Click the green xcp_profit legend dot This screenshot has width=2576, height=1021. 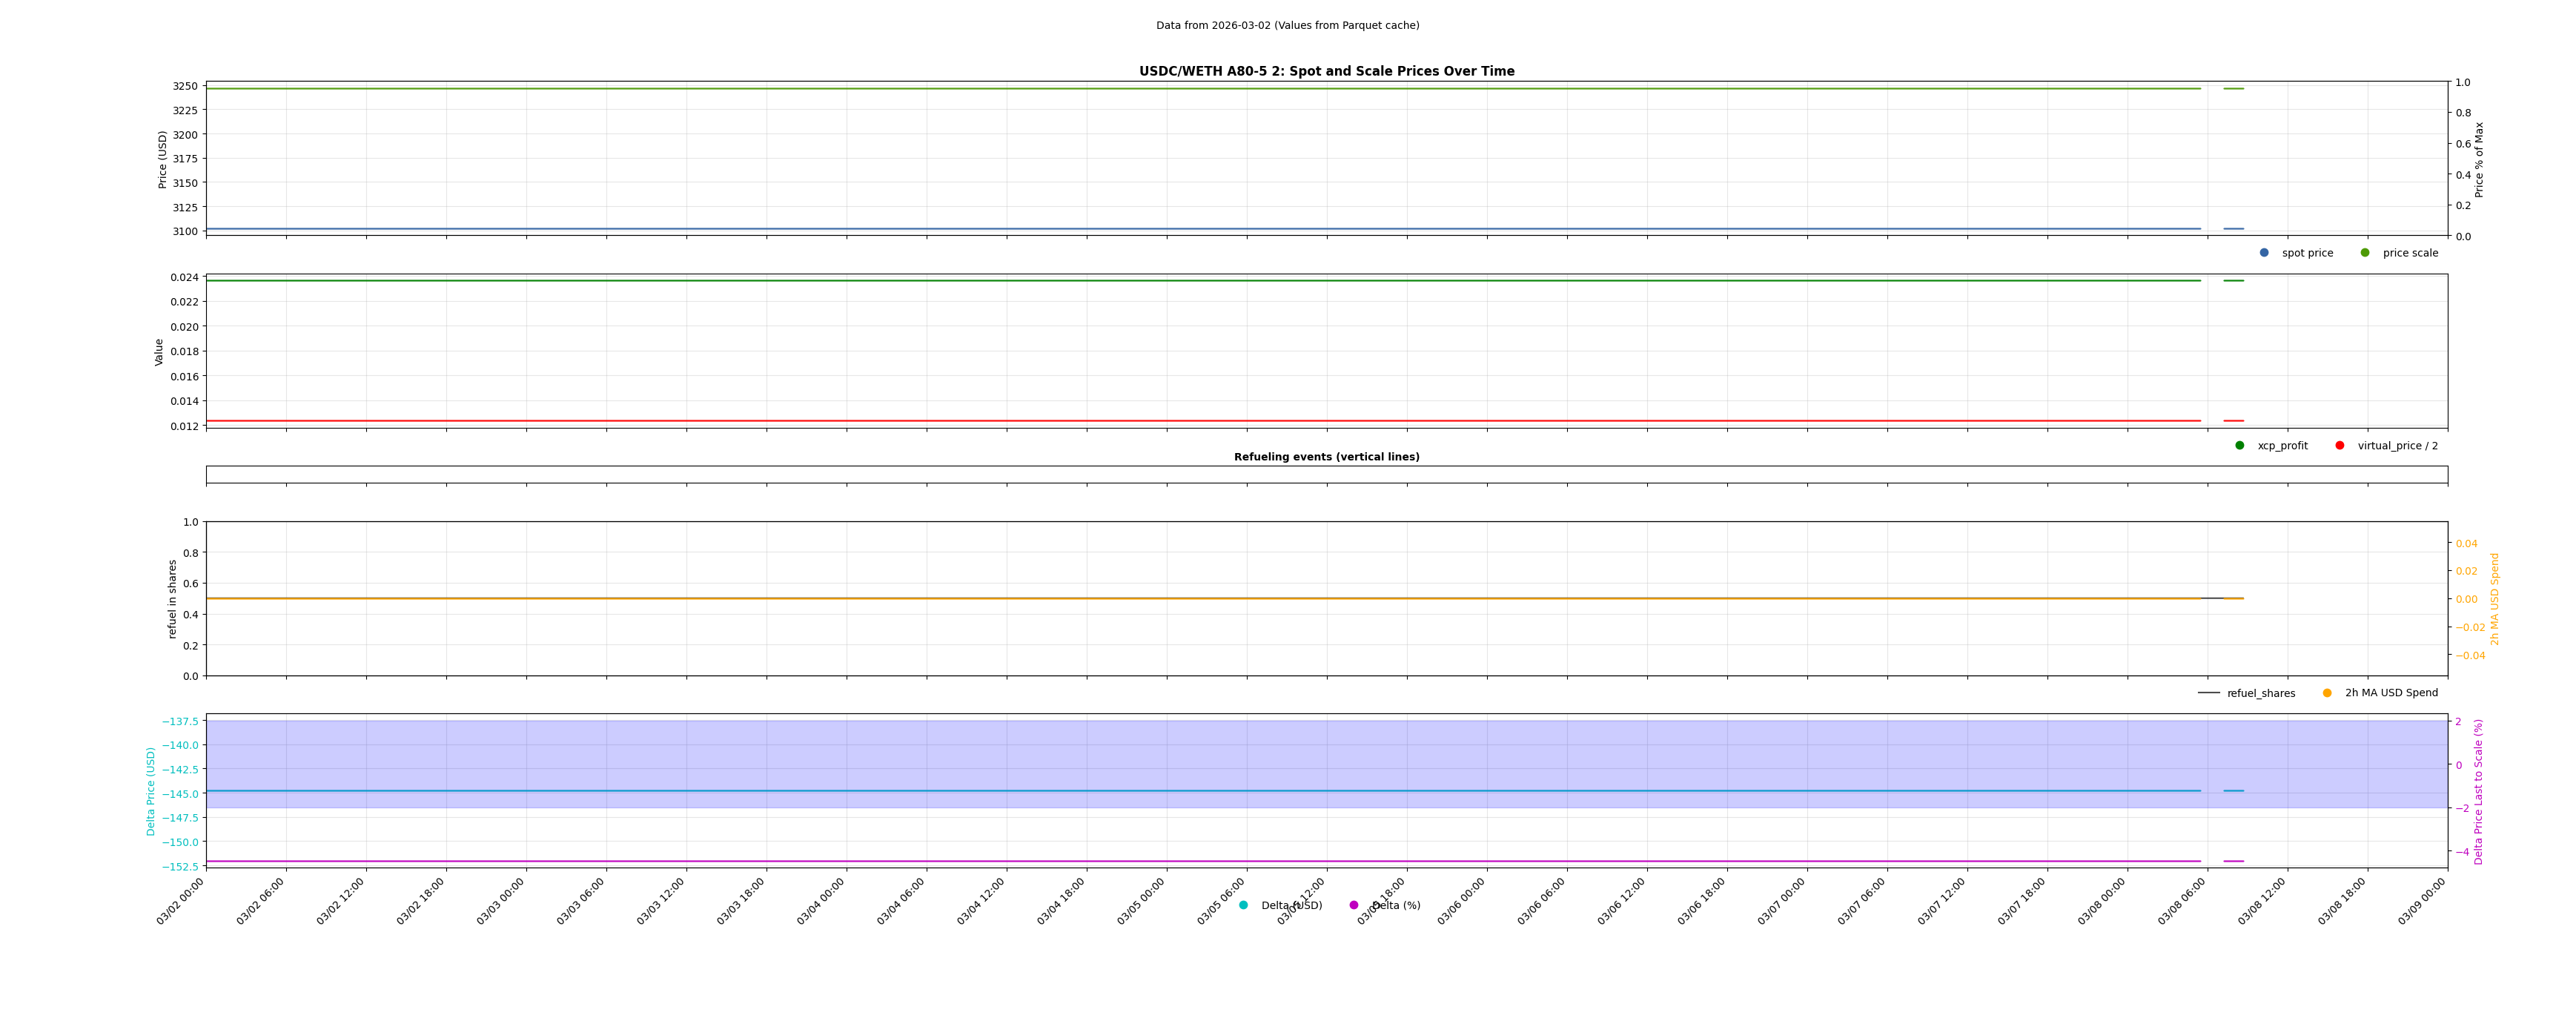[2240, 446]
